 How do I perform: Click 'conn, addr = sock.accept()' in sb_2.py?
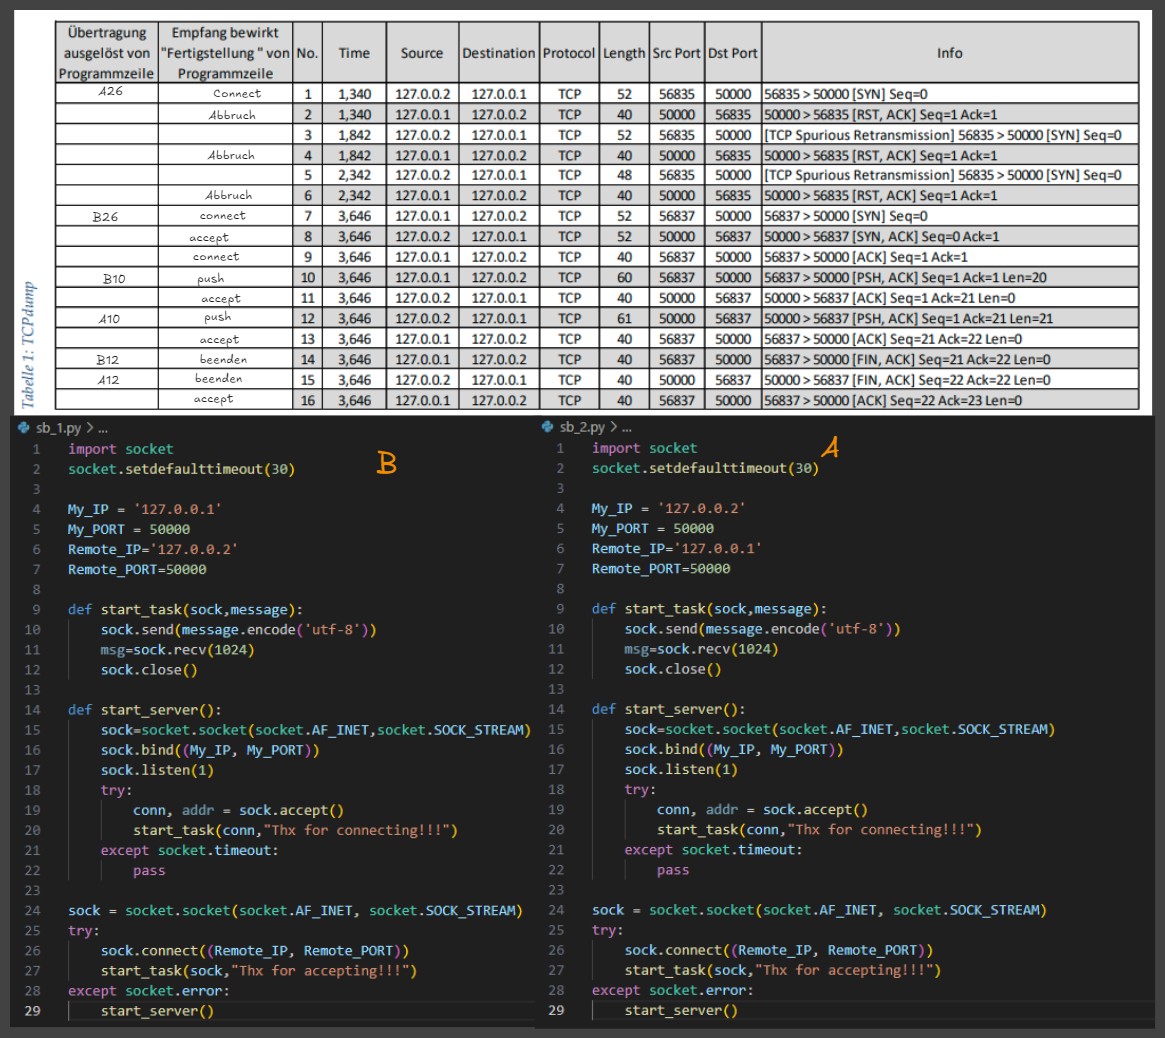click(762, 810)
